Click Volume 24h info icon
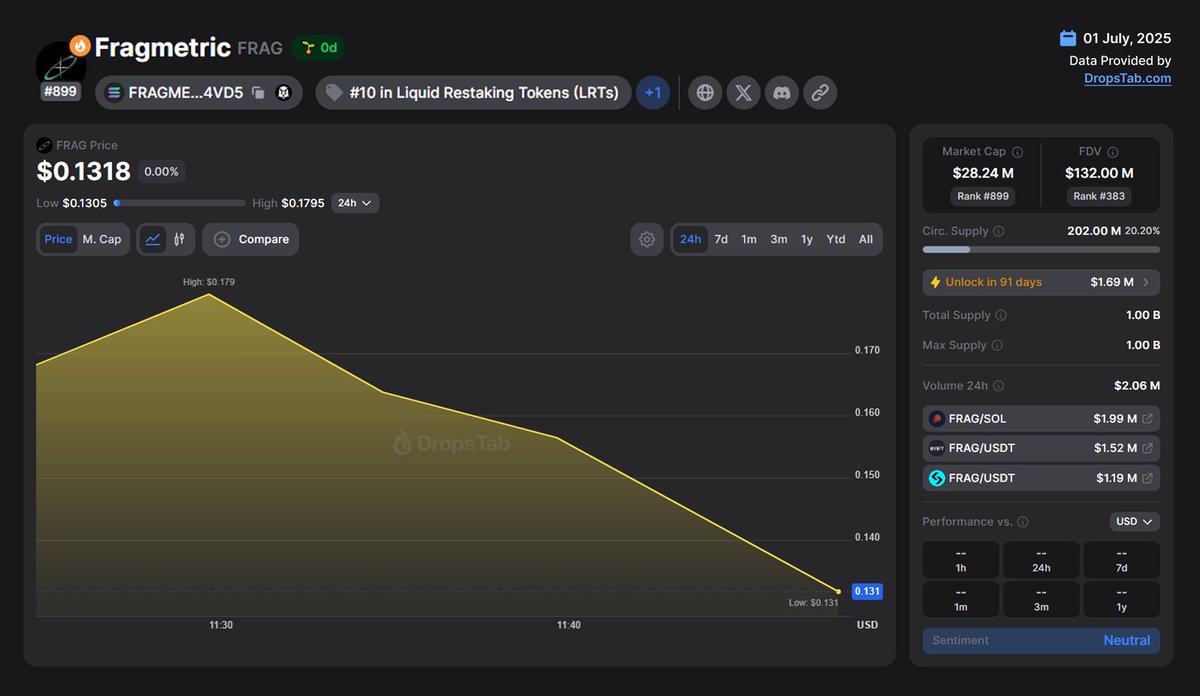1200x696 pixels. [x=998, y=386]
